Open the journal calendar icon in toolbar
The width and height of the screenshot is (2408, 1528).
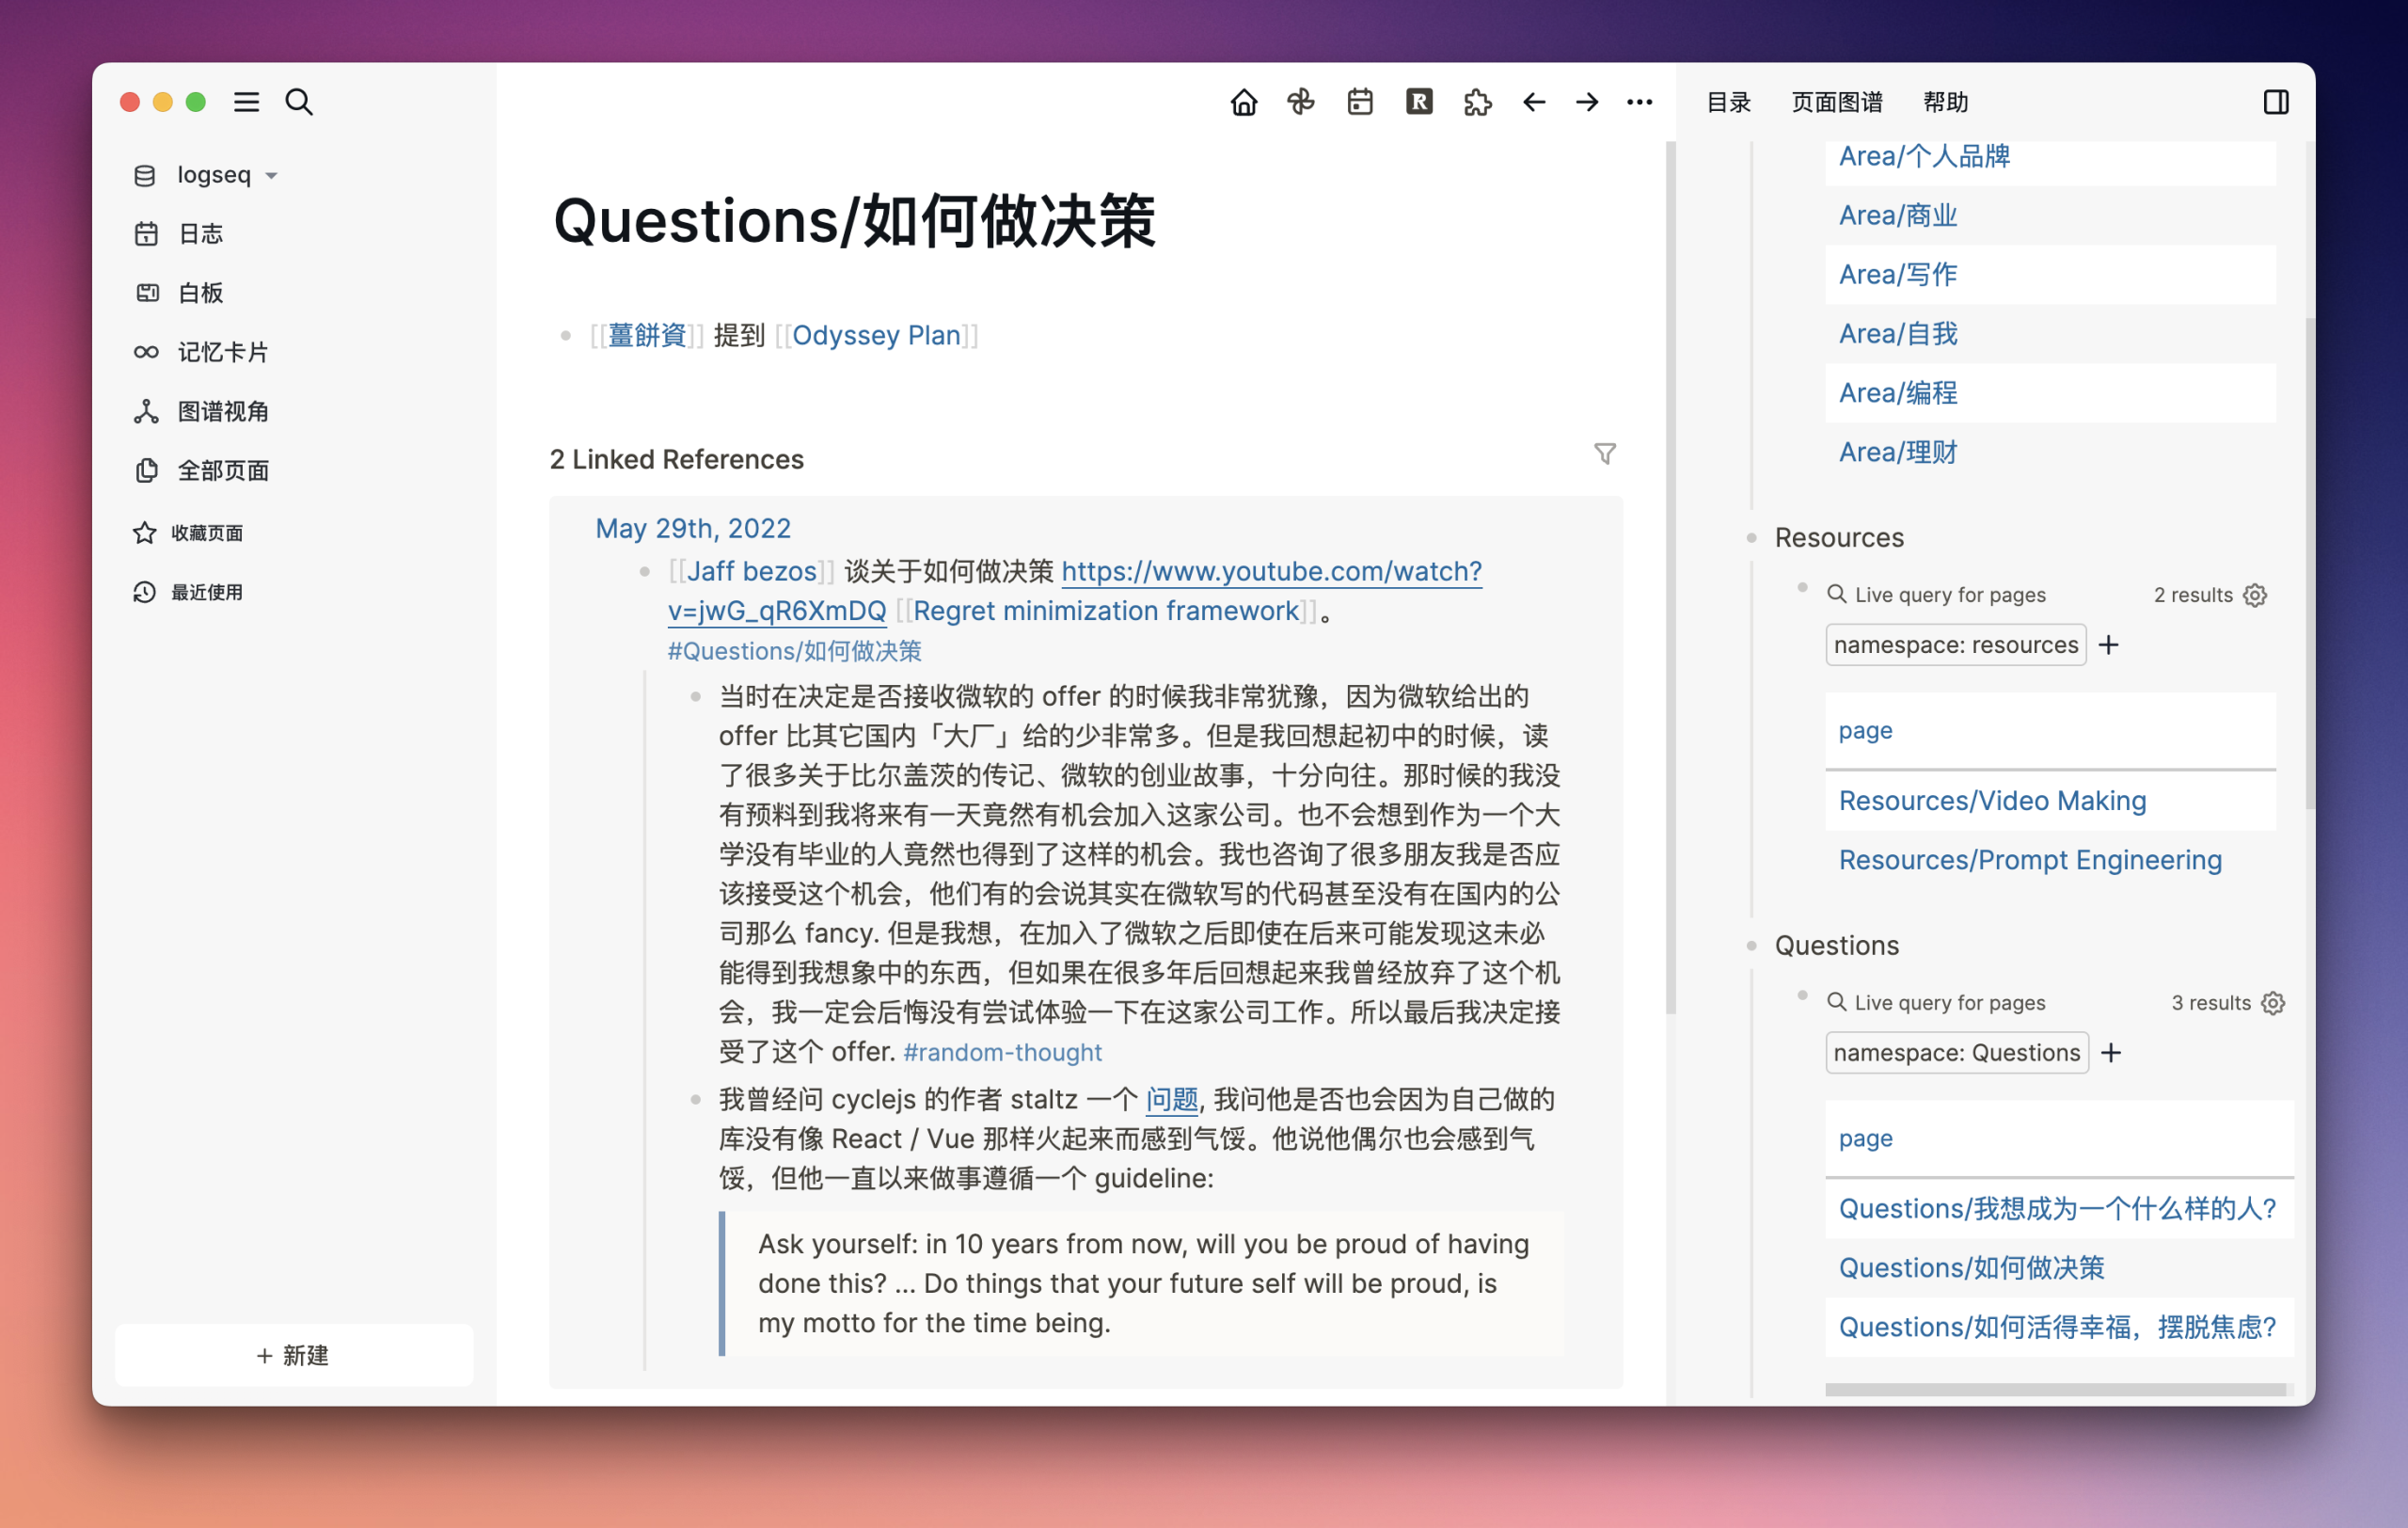pos(1359,102)
